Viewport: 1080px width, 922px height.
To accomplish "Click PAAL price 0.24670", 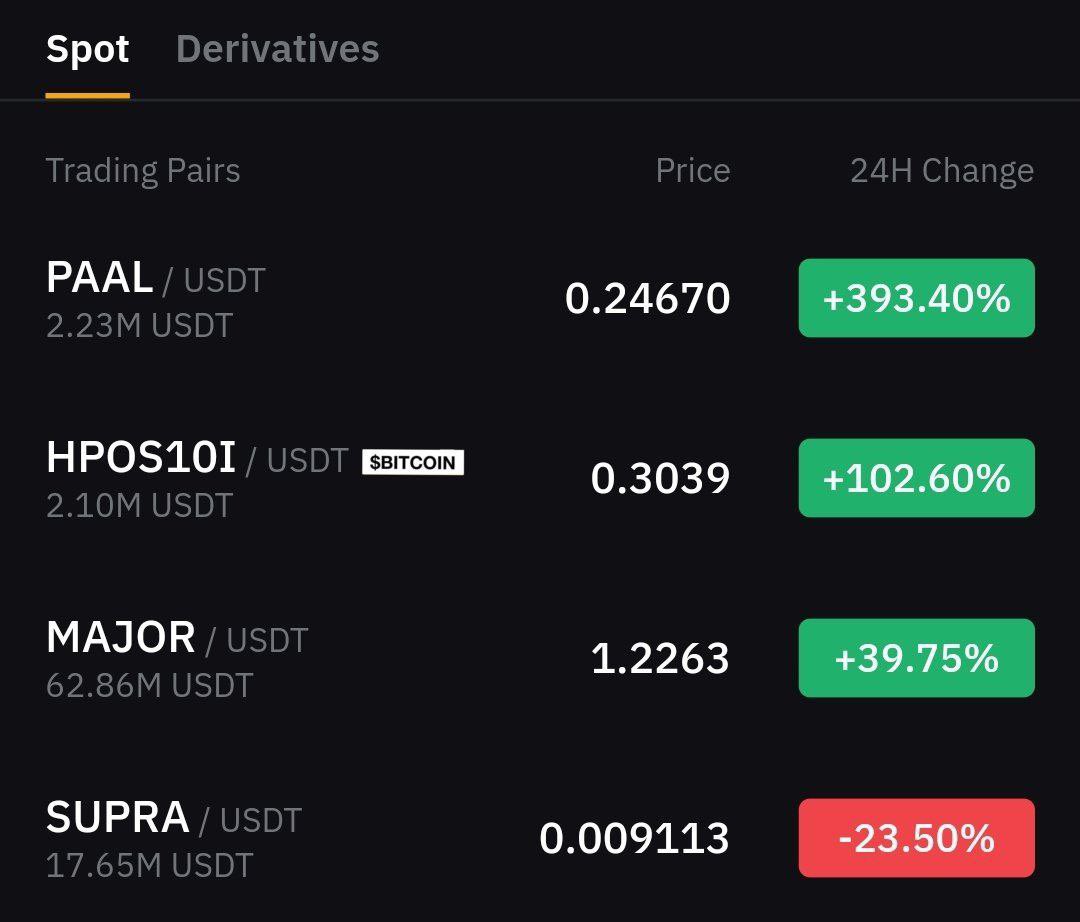I will click(647, 298).
